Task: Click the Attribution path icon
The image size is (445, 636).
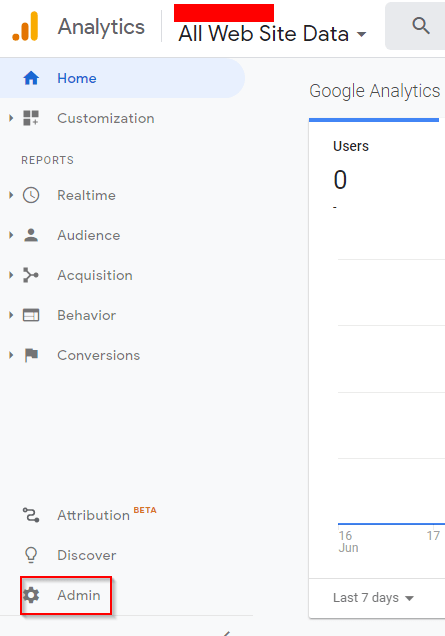Action: pos(31,515)
